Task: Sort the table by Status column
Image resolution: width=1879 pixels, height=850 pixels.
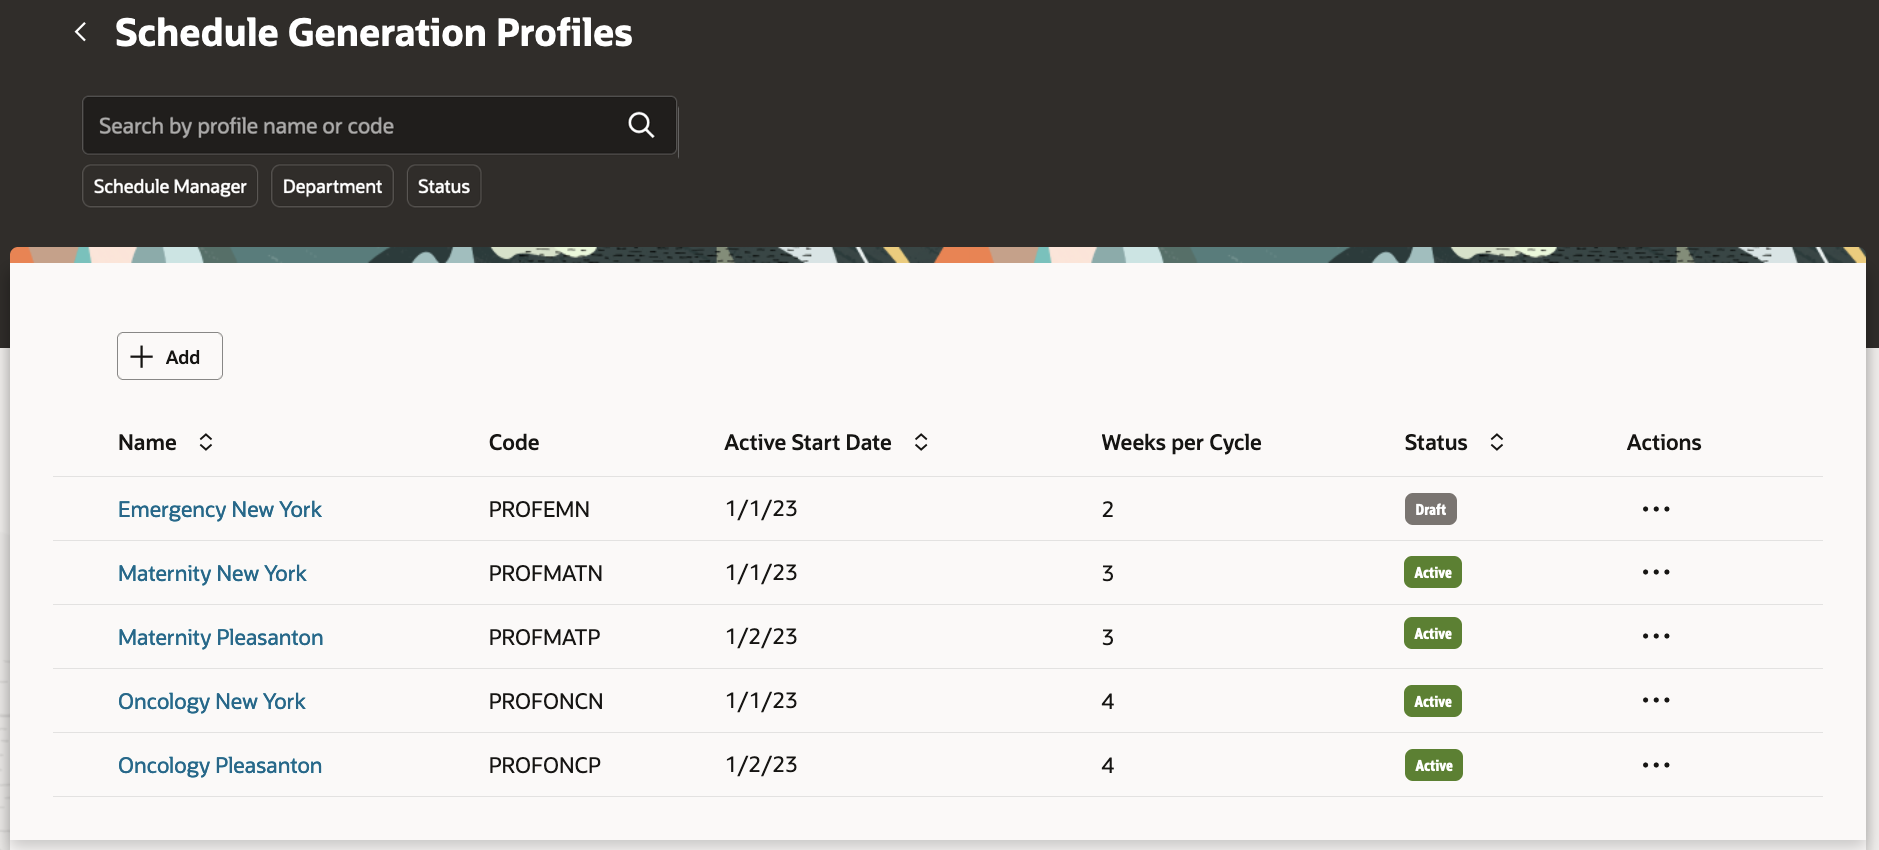Action: click(x=1496, y=442)
